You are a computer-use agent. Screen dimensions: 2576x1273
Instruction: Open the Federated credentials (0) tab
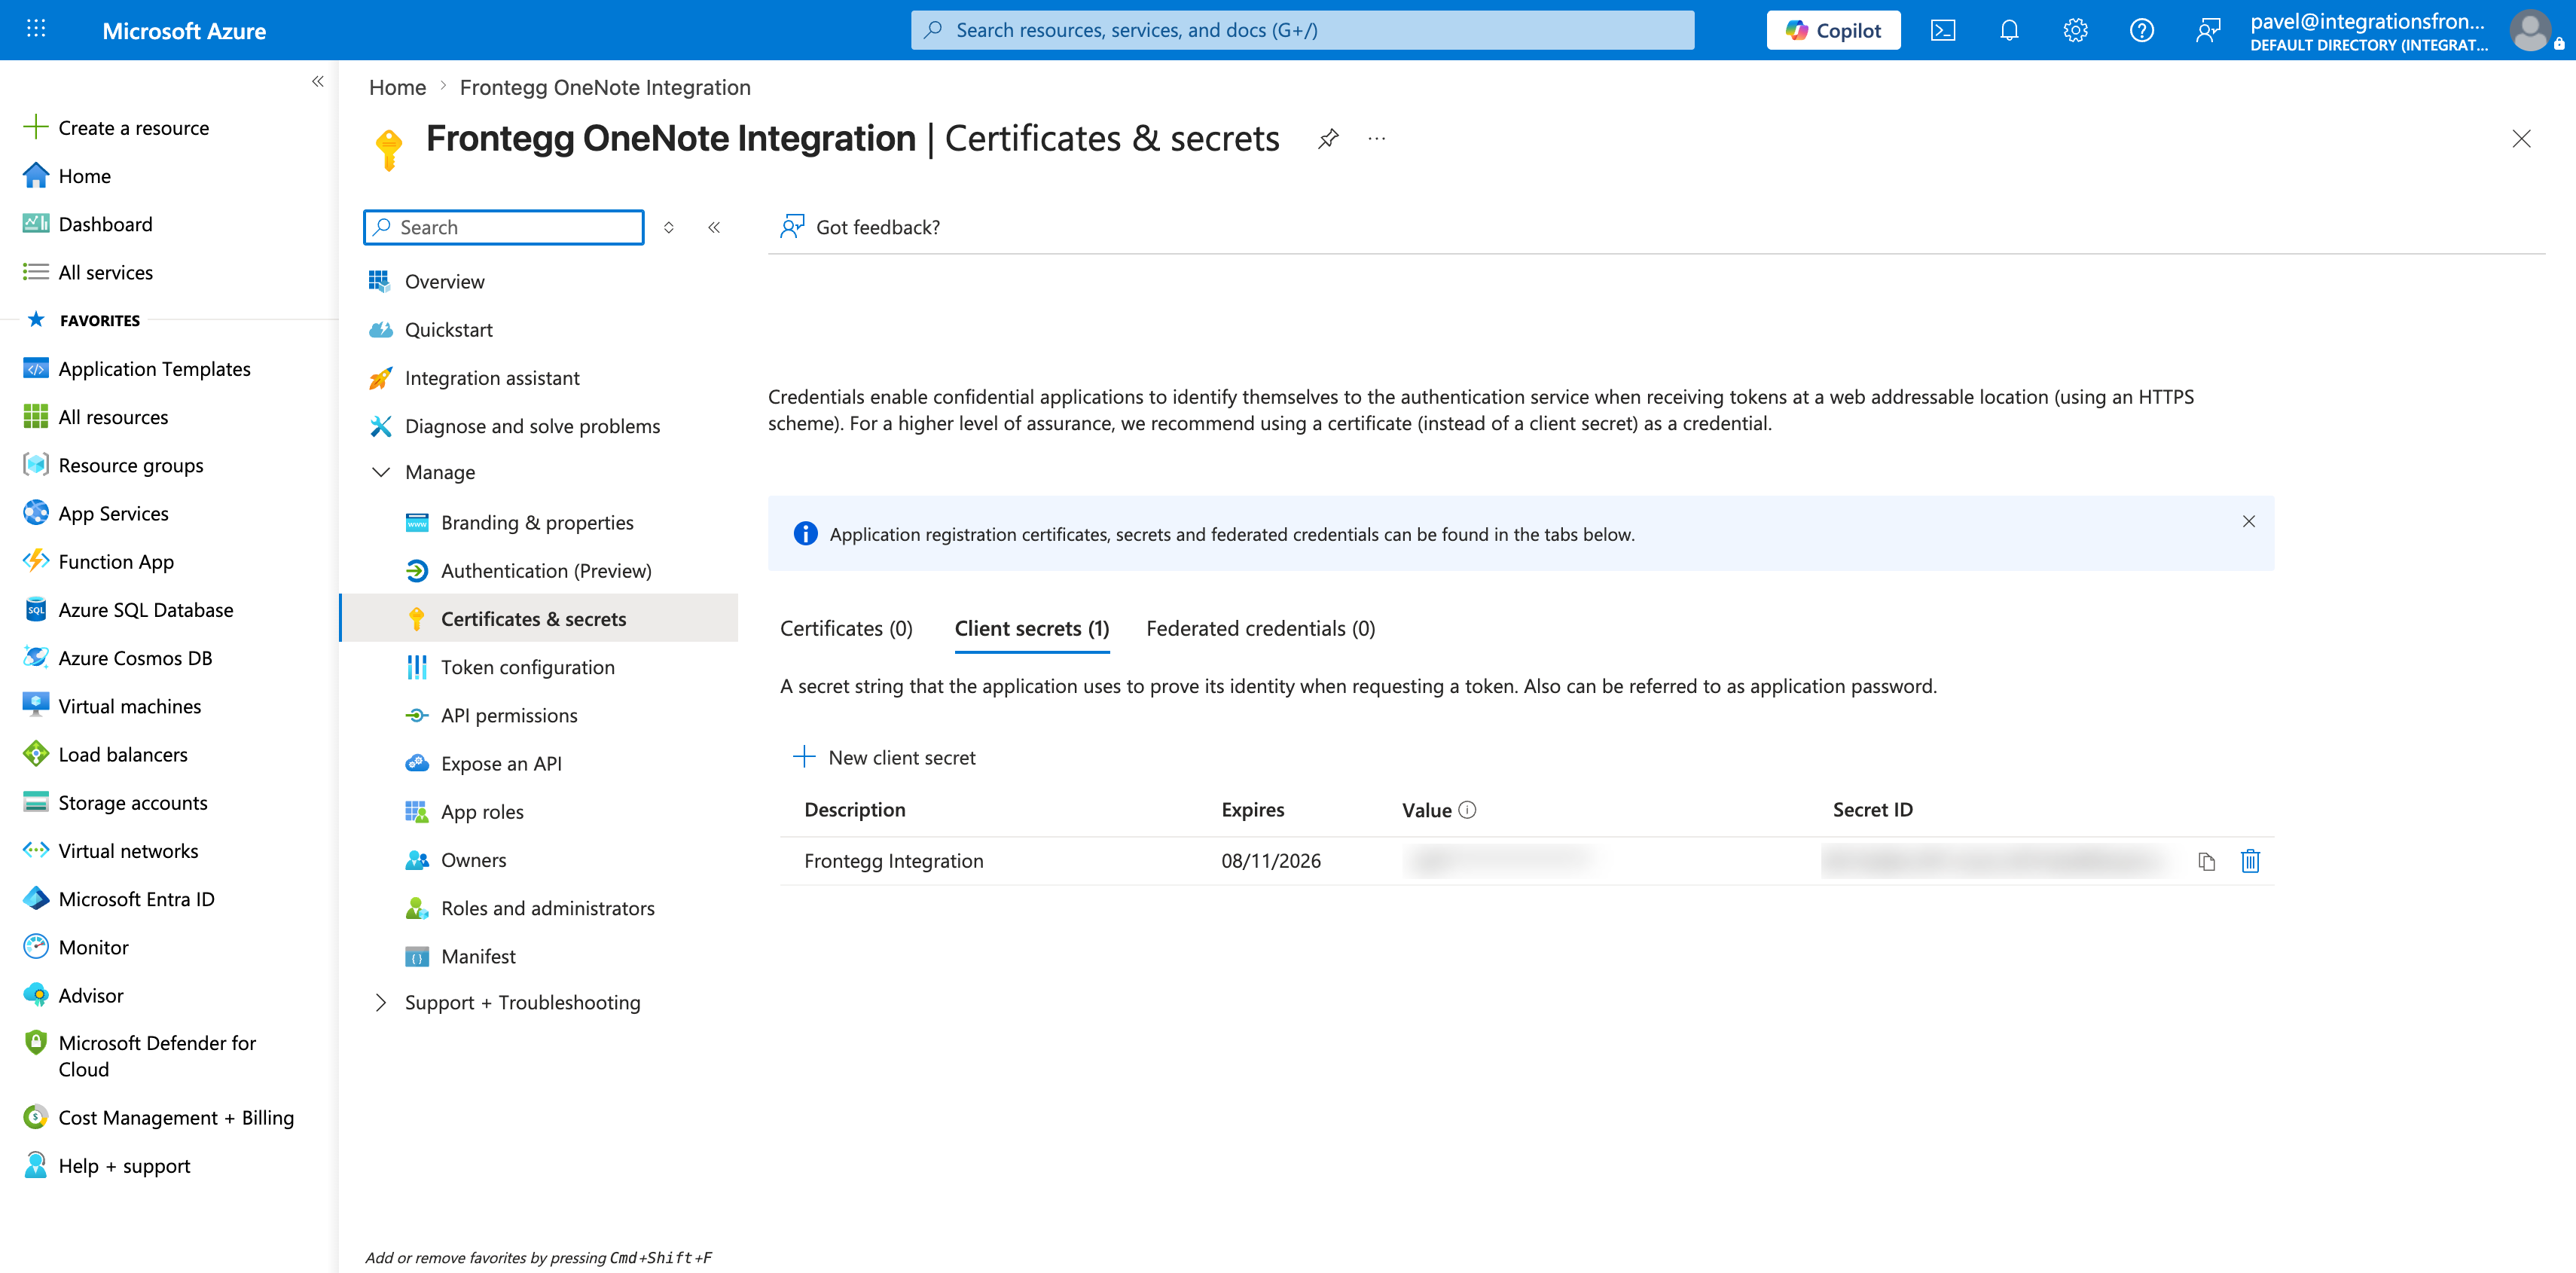[x=1260, y=628]
